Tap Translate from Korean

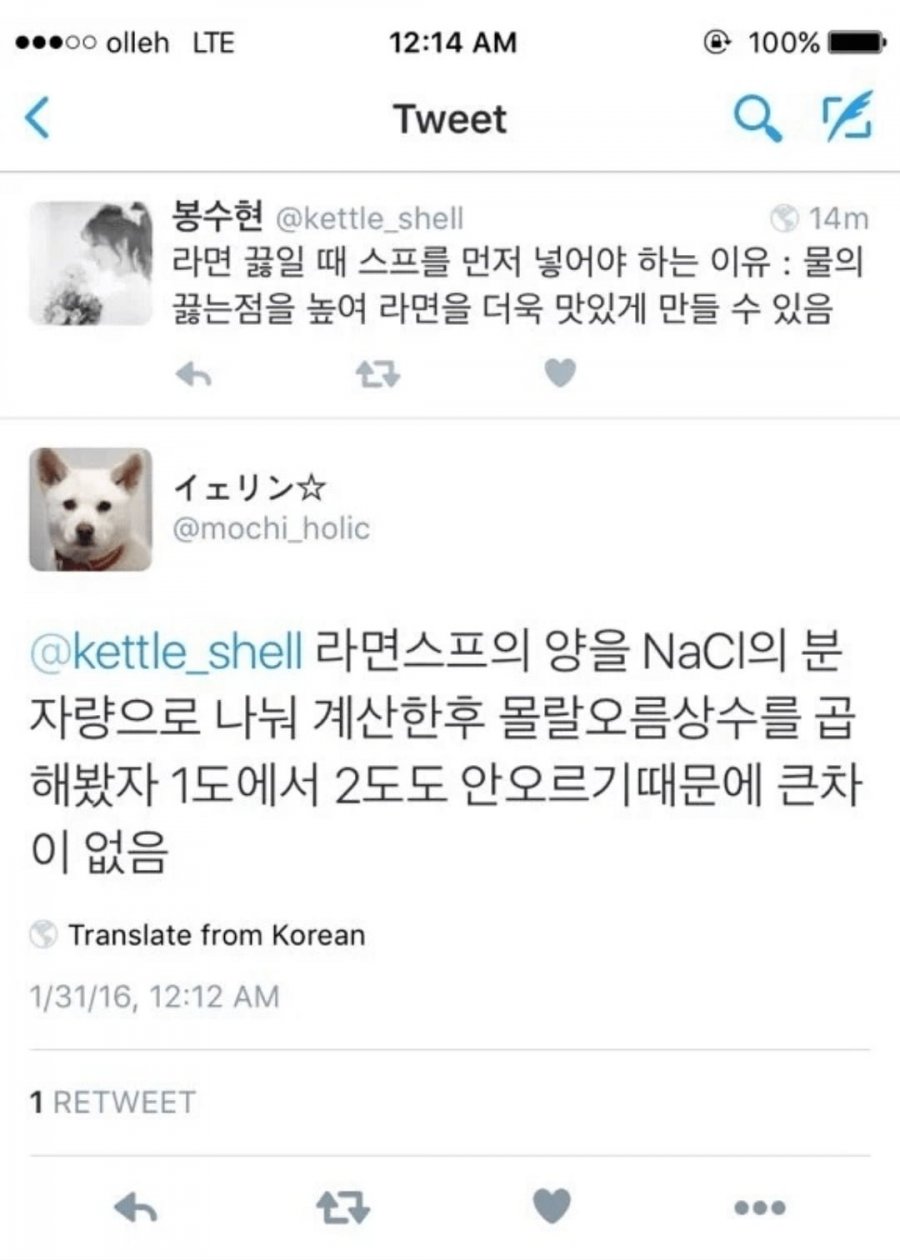[216, 935]
